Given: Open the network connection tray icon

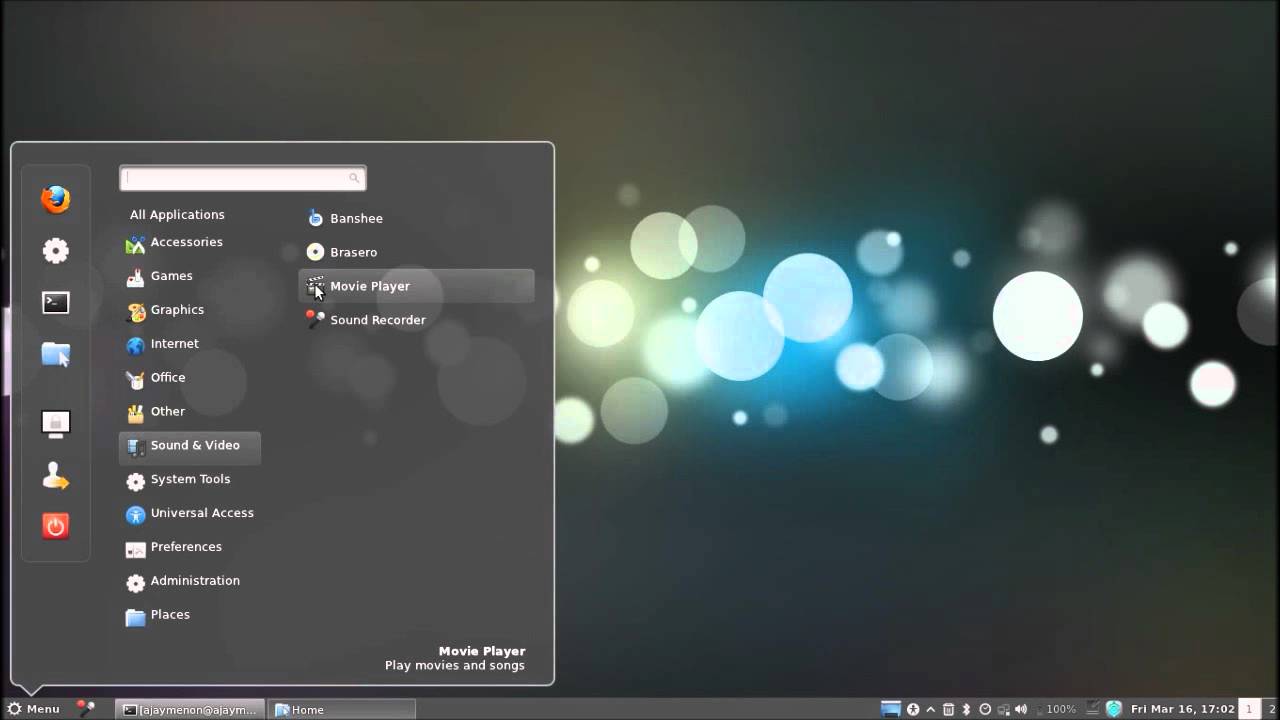Looking at the screenshot, I should pyautogui.click(x=1003, y=710).
